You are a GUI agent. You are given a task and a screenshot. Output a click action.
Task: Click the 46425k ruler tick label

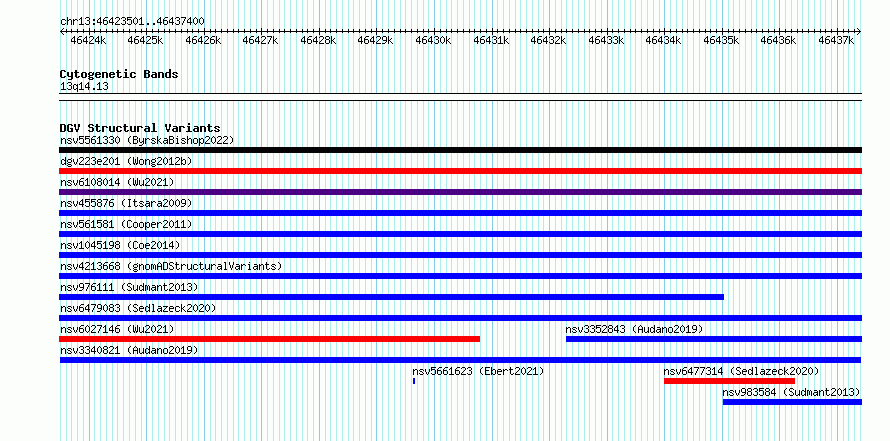(x=145, y=40)
